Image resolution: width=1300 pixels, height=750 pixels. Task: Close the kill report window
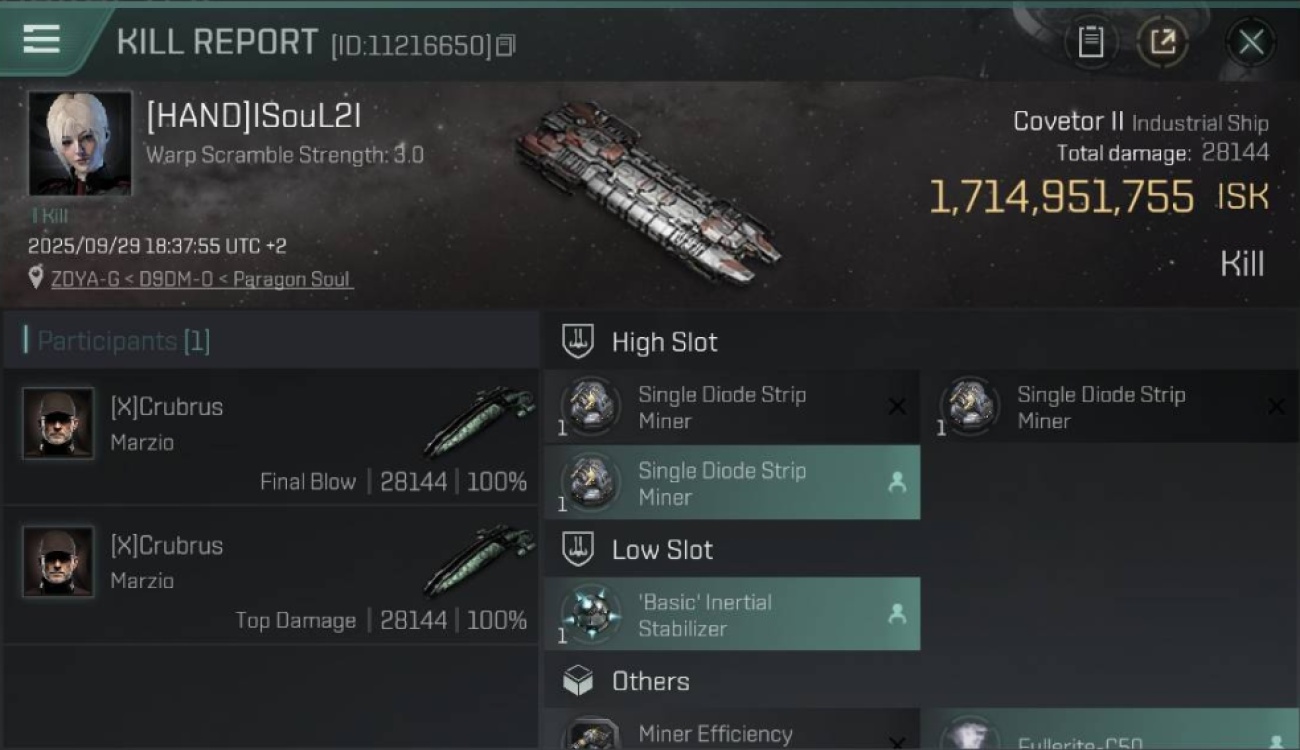[1250, 42]
